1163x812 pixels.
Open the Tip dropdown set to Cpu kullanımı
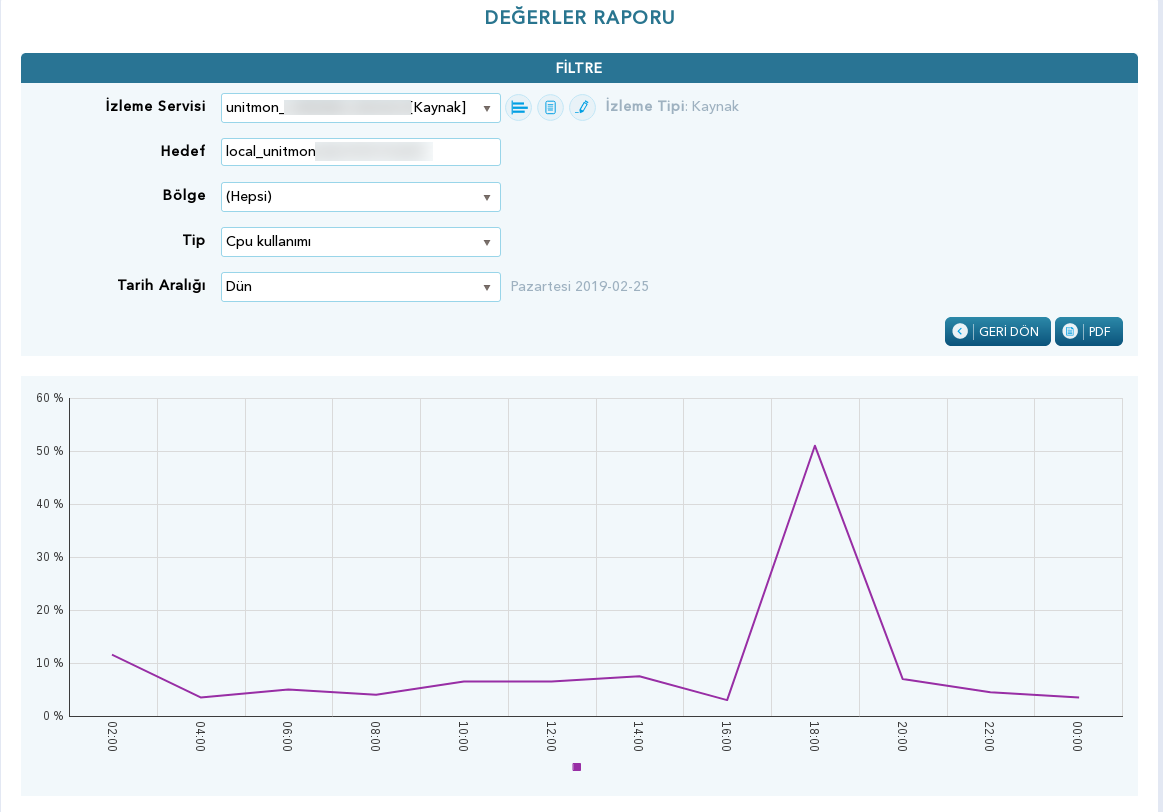tap(360, 242)
